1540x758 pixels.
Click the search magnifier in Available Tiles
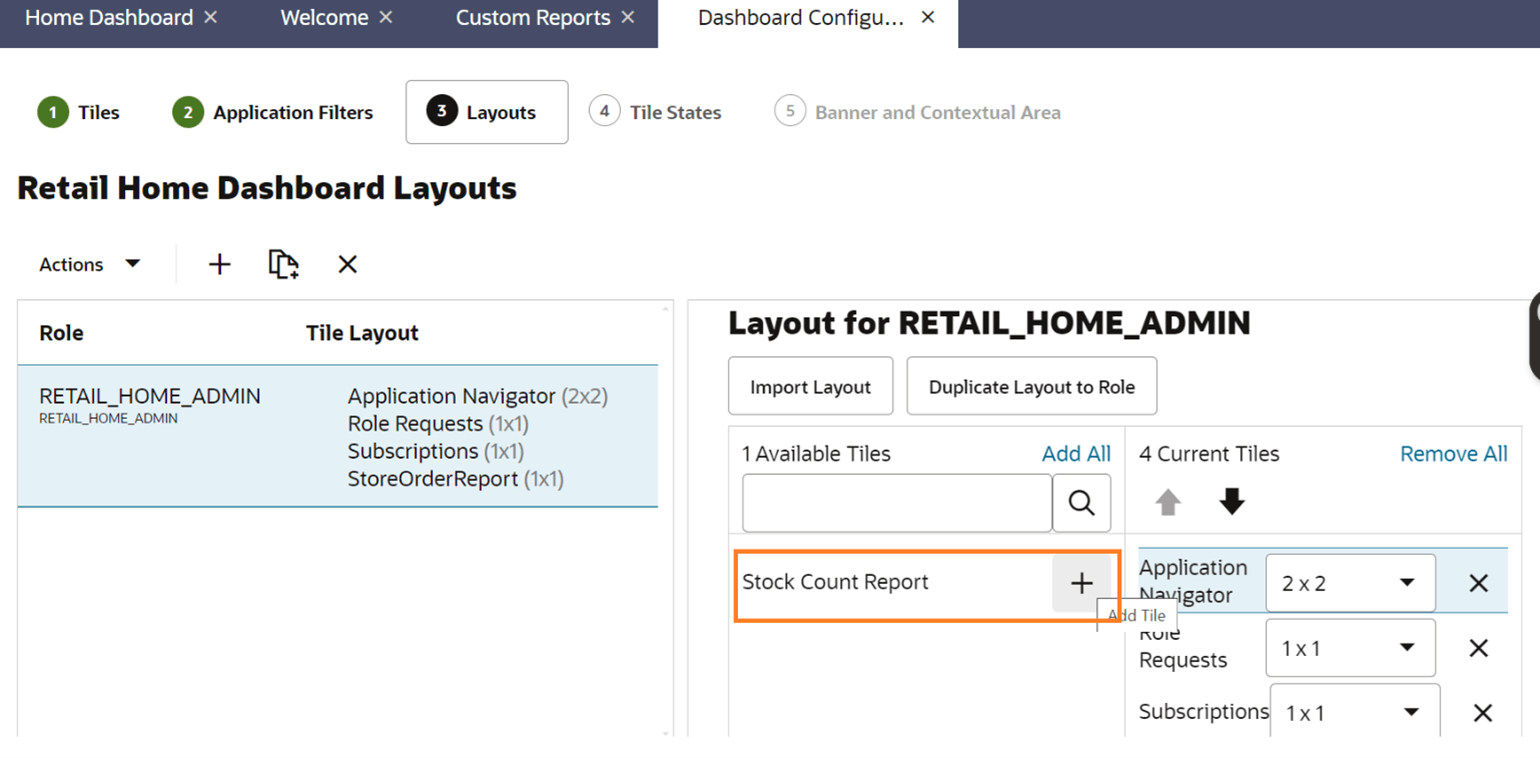(1081, 502)
